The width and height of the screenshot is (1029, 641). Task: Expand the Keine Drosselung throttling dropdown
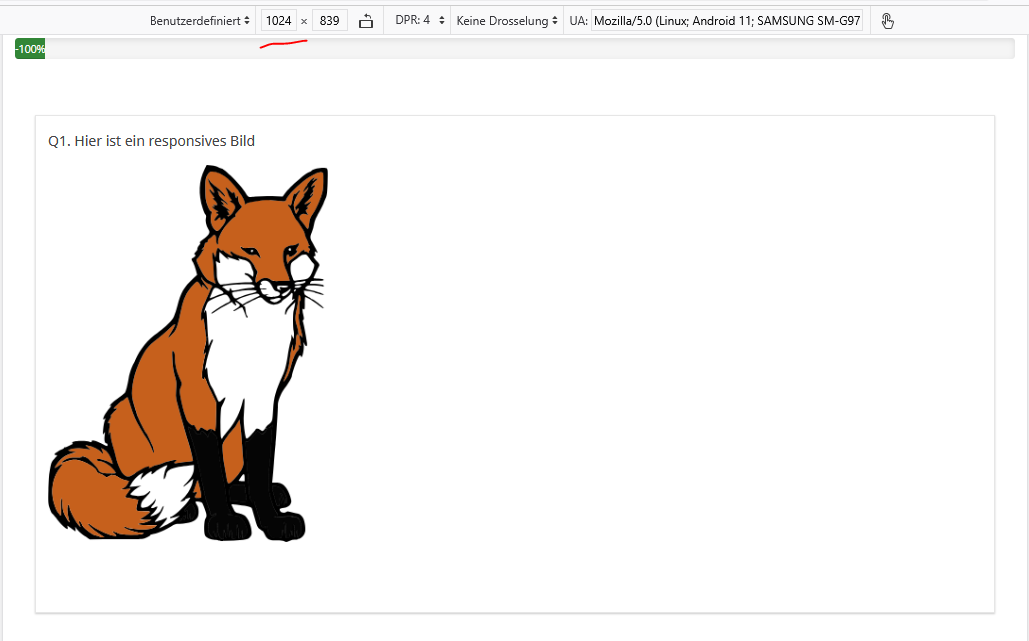[507, 21]
